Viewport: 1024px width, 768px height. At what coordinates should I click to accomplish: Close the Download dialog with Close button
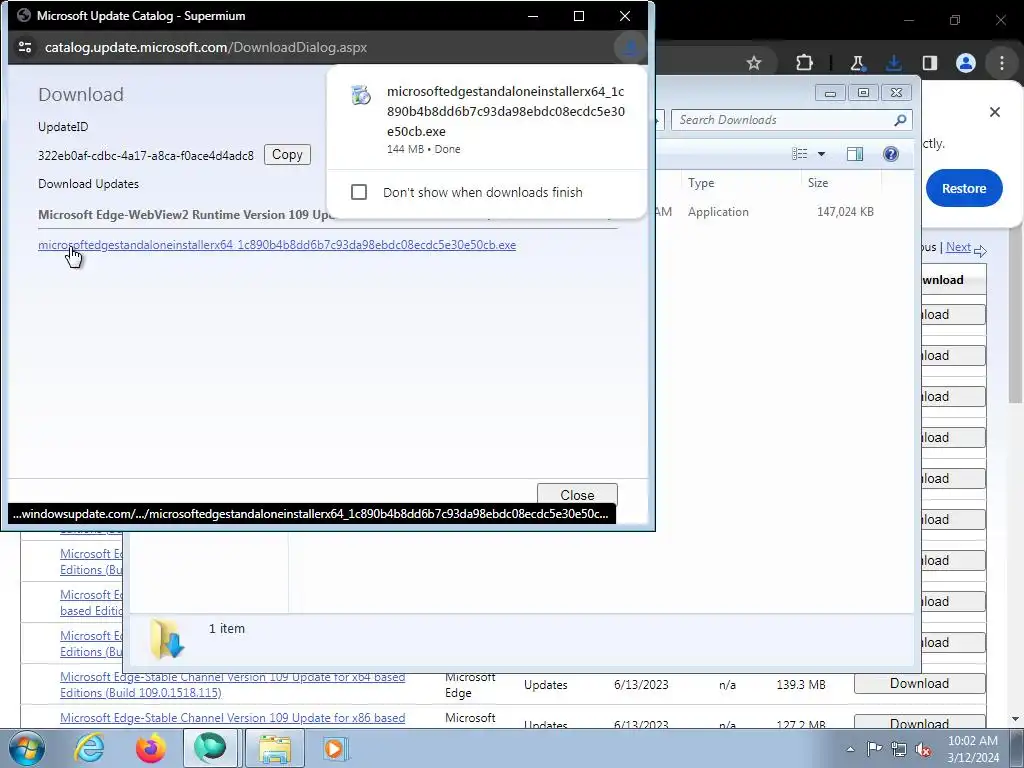(x=577, y=494)
